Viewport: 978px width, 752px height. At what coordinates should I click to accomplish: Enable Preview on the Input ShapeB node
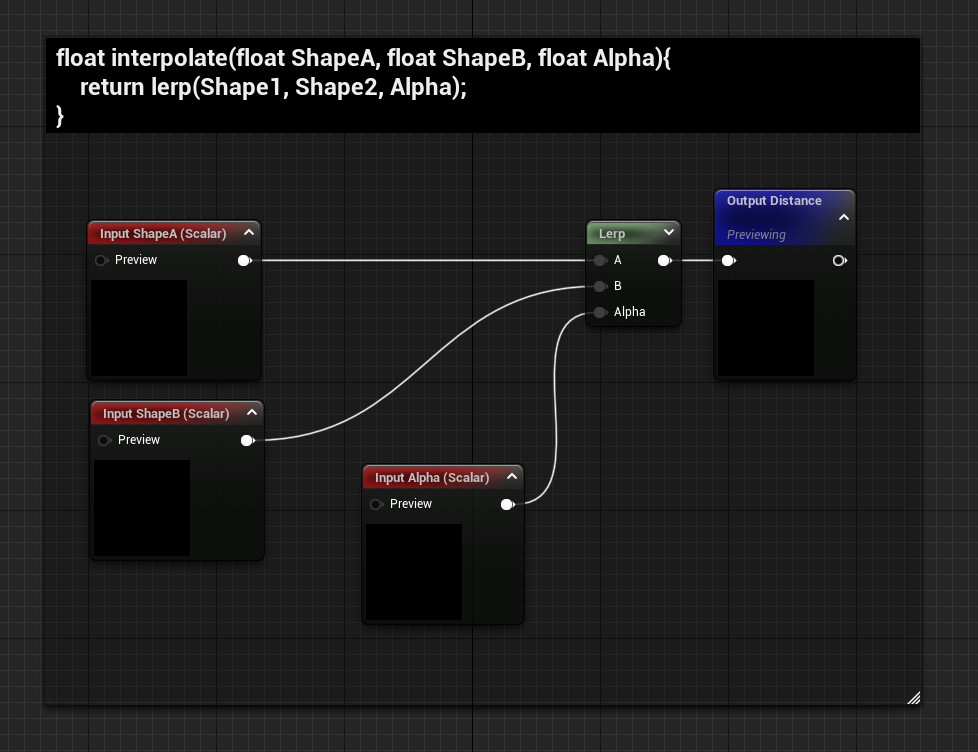(104, 440)
